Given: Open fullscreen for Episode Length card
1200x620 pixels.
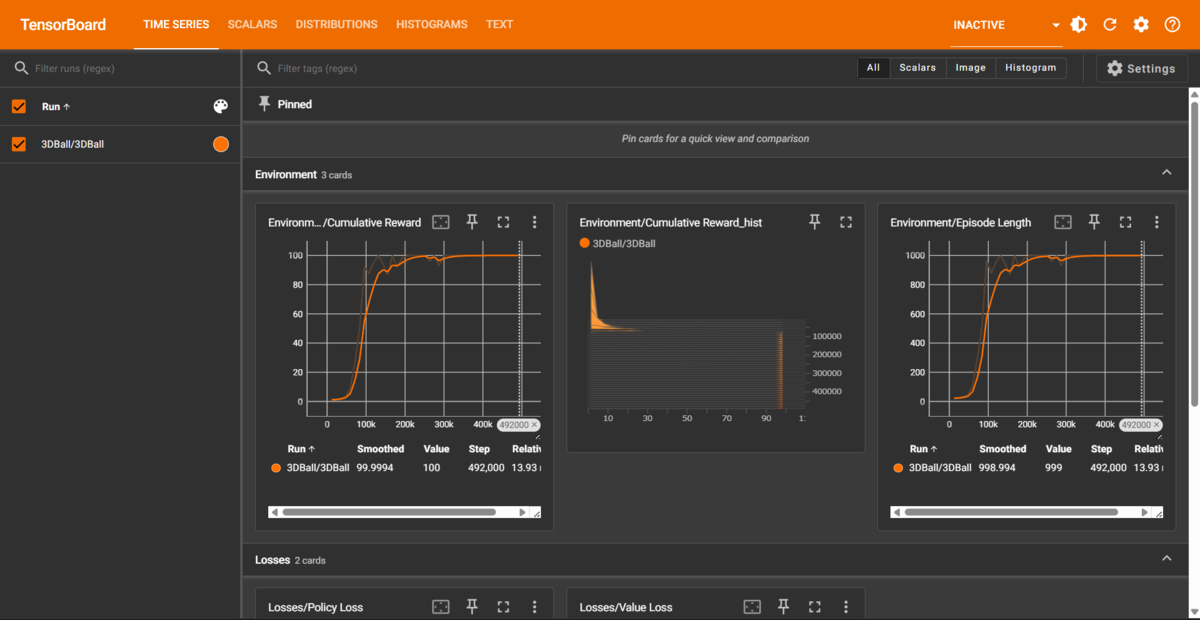Looking at the screenshot, I should tap(1125, 222).
